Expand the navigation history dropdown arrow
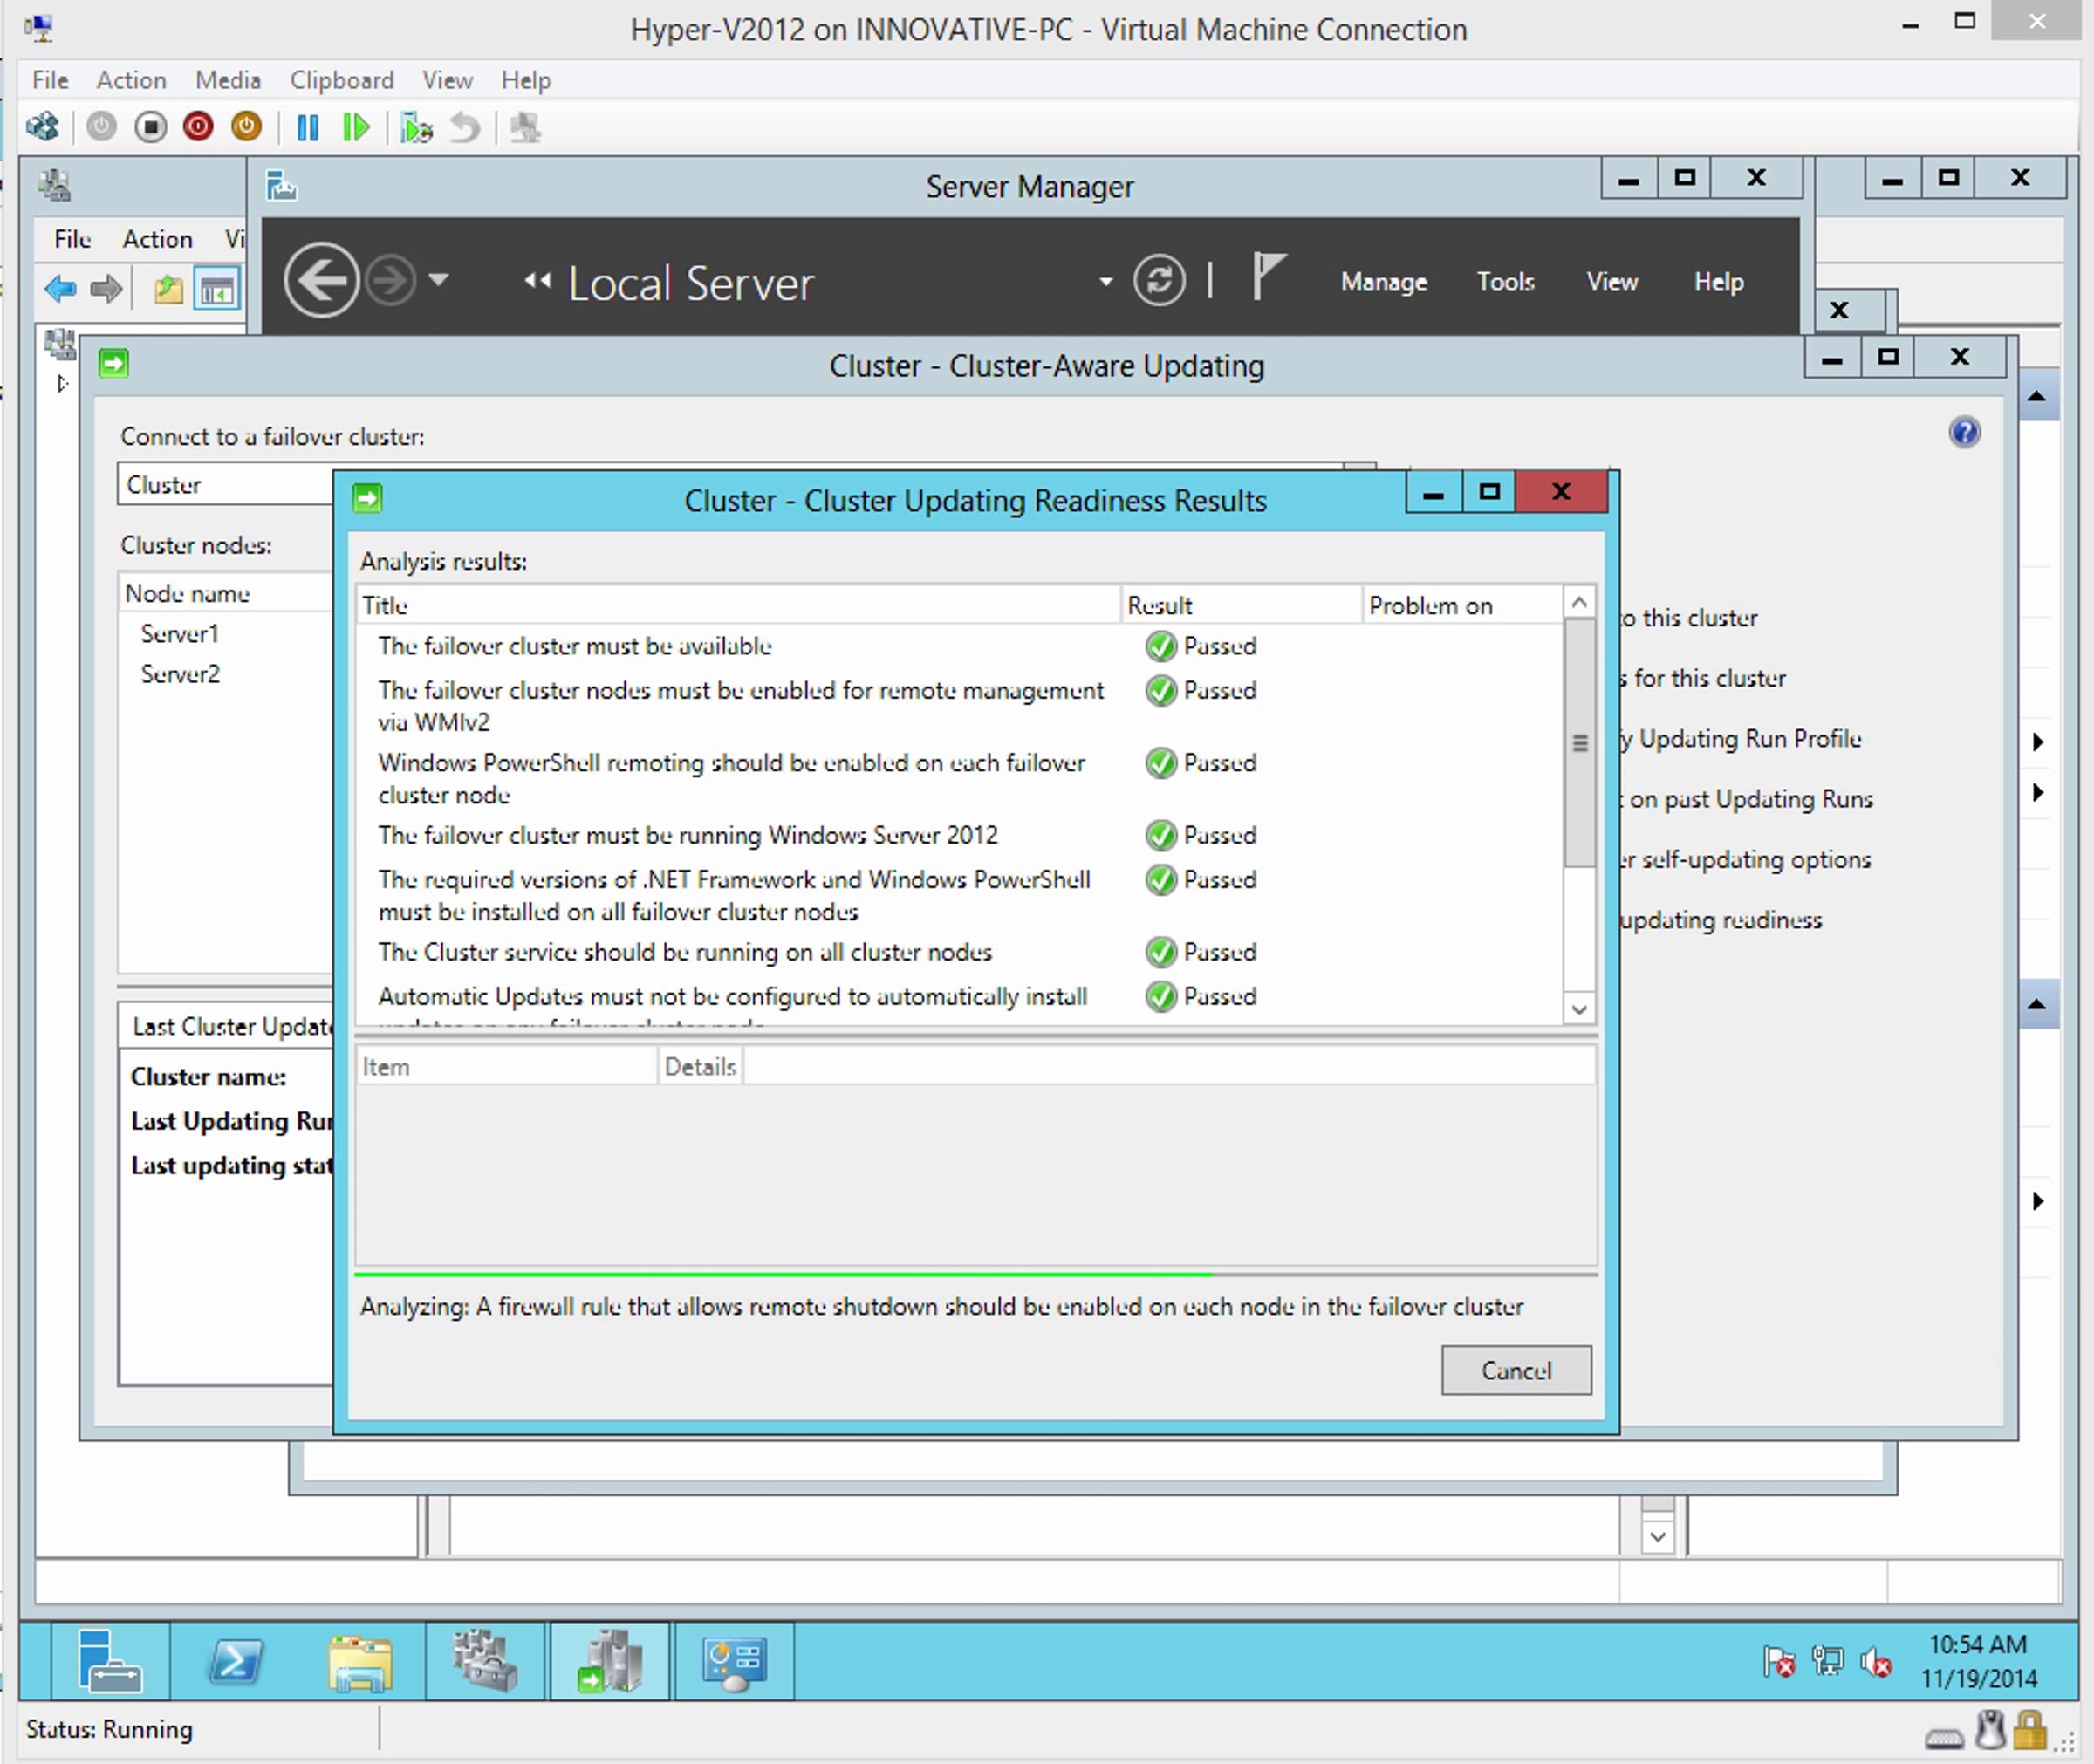2094x1764 pixels. 439,280
